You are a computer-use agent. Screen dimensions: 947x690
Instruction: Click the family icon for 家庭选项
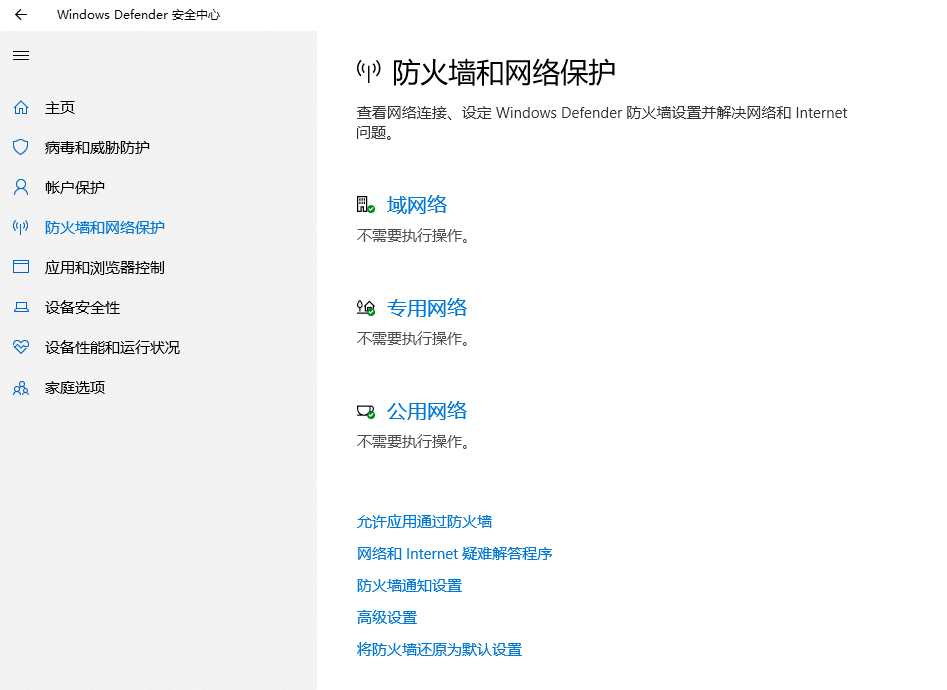pos(21,387)
